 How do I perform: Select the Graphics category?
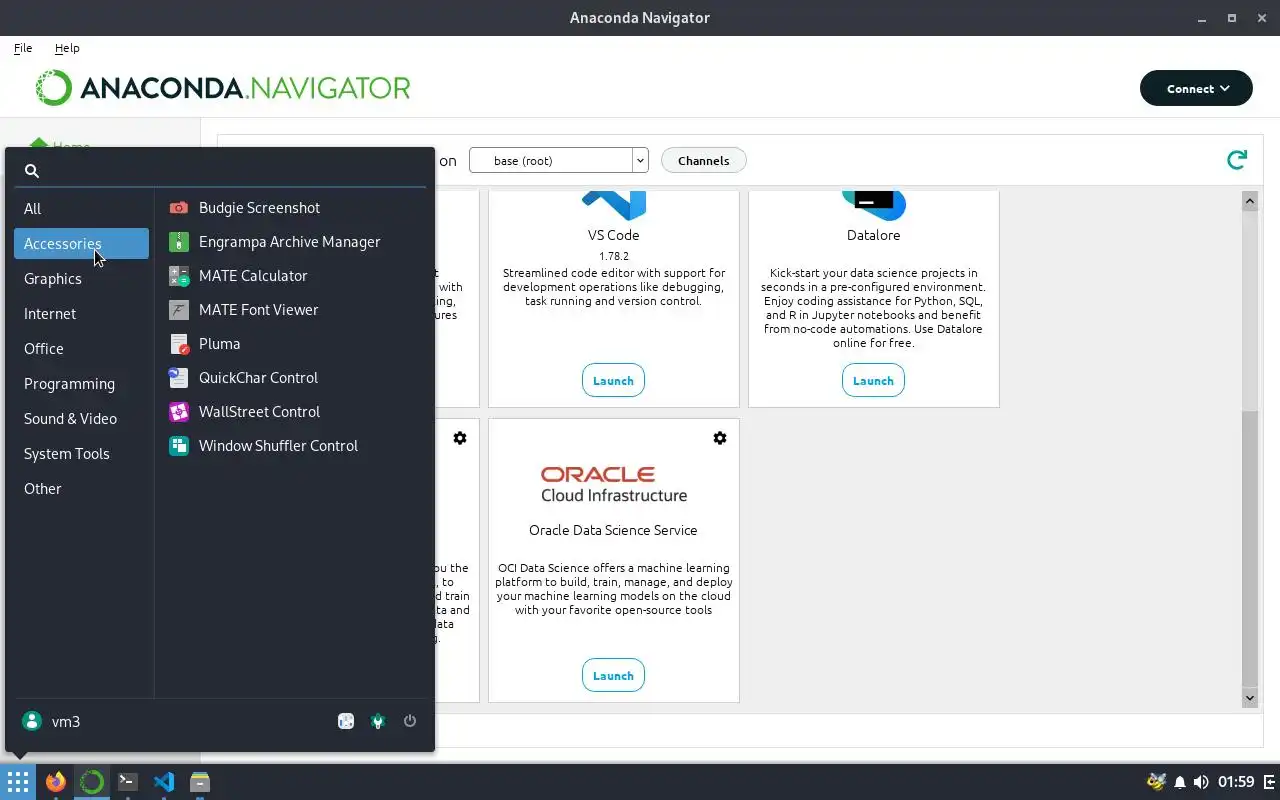[81, 279]
